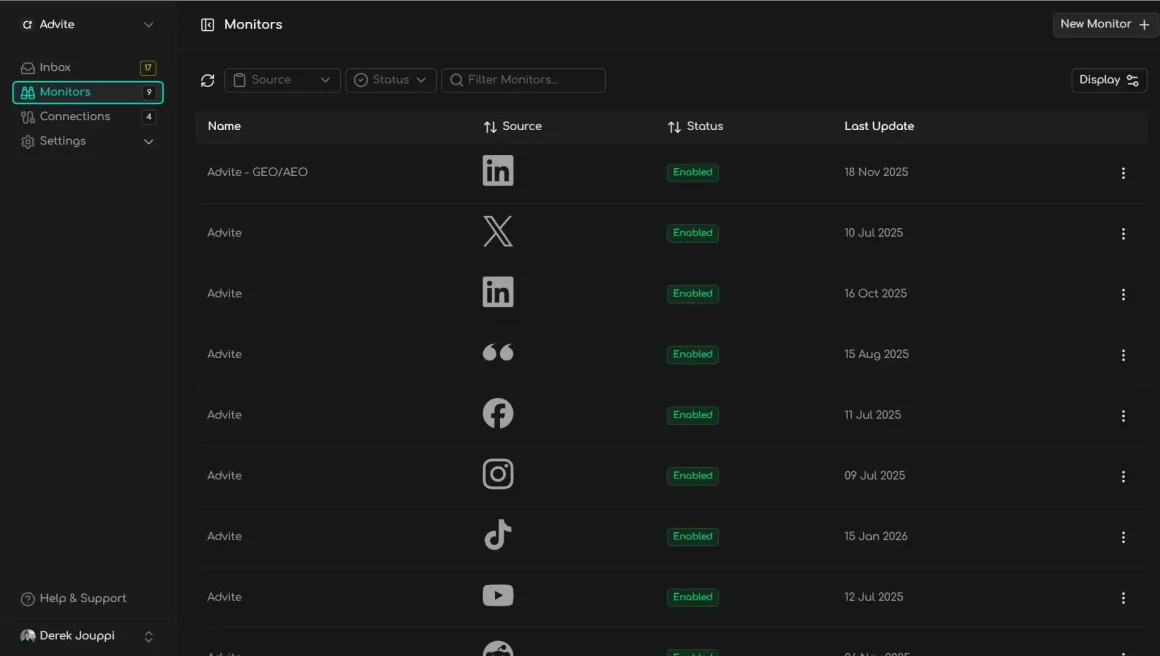Select the TikTok source icon

pos(498,535)
